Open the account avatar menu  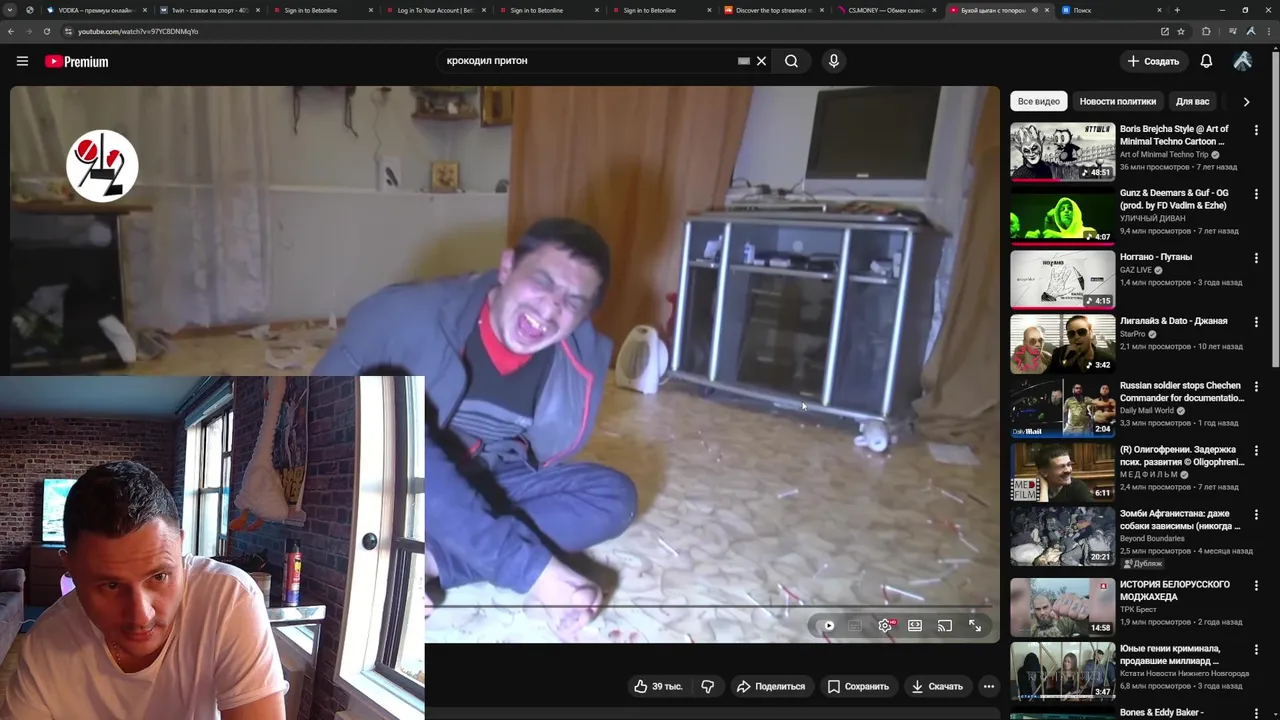click(1243, 61)
